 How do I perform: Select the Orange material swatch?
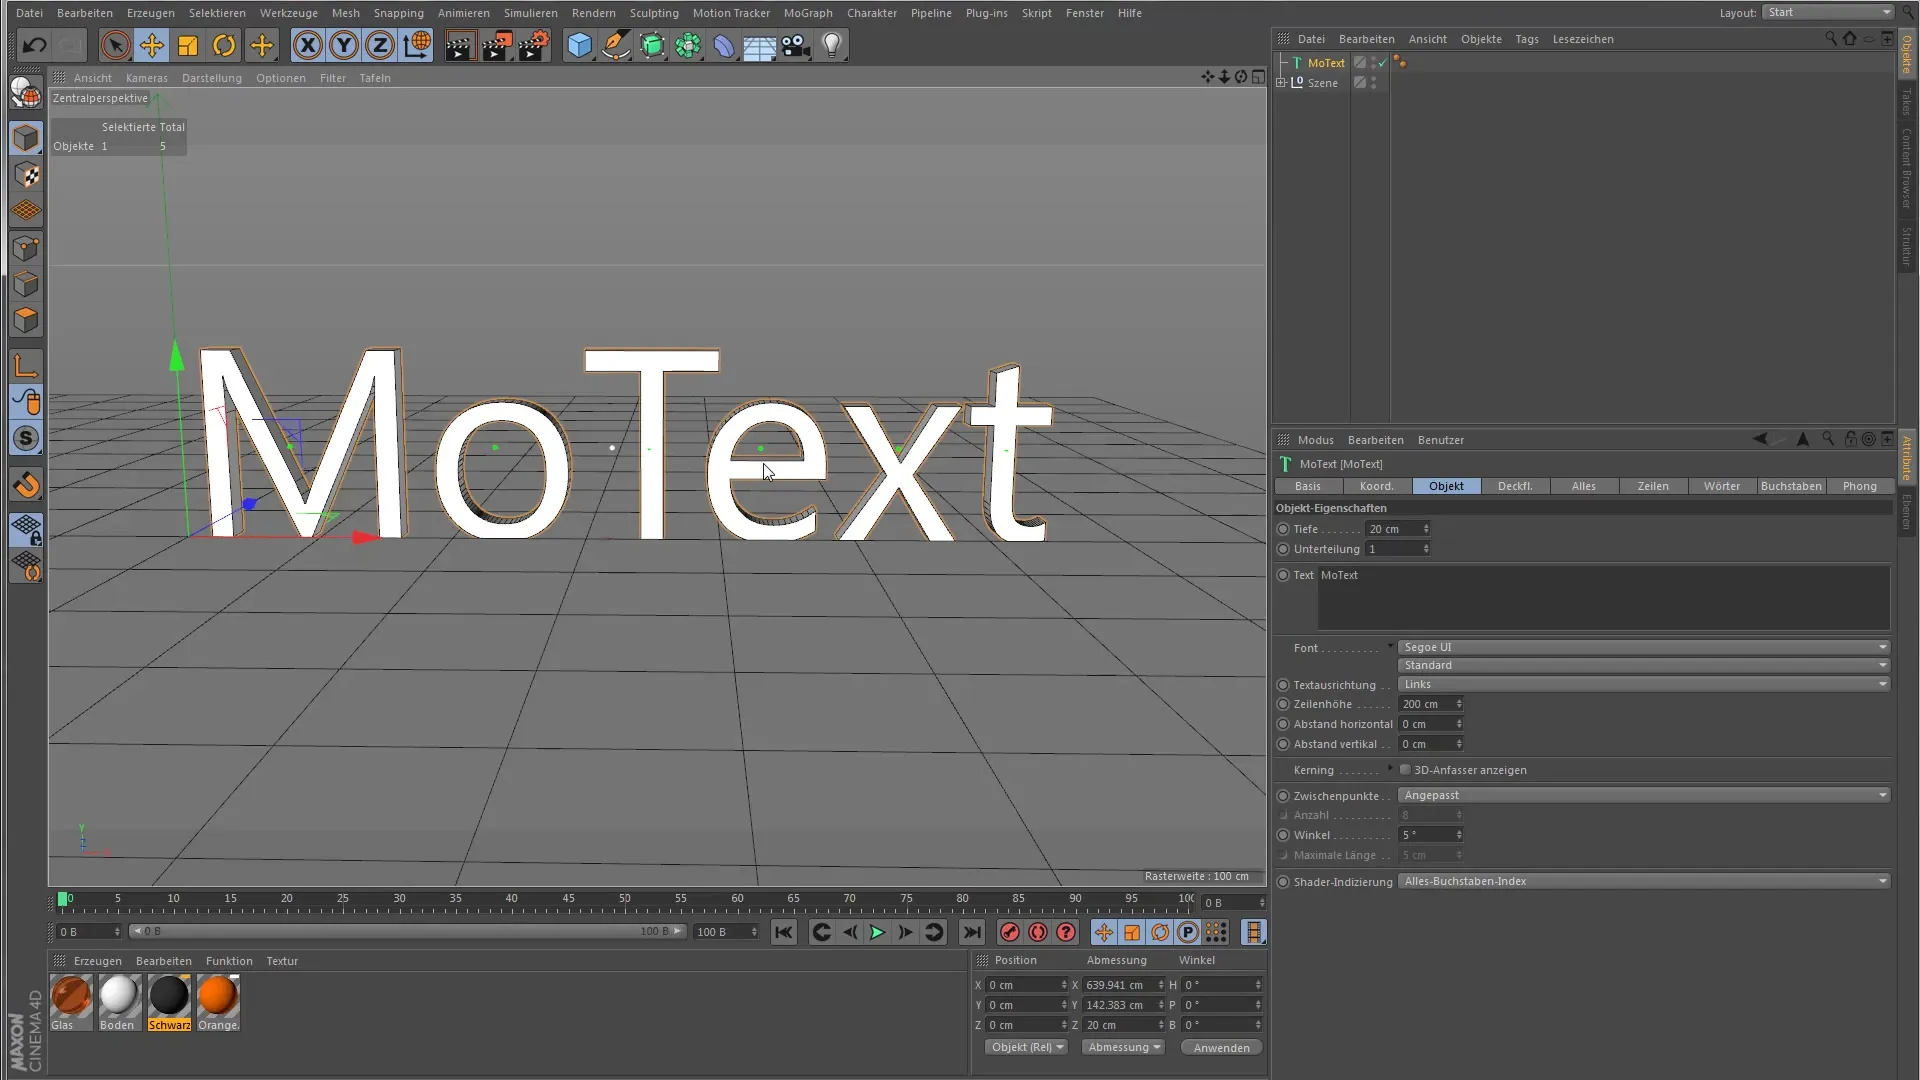(218, 997)
